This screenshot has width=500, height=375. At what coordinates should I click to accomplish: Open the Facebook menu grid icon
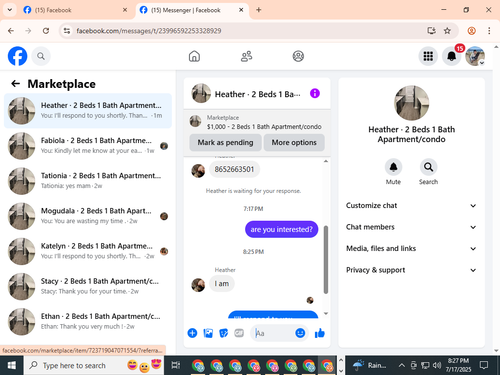428,56
